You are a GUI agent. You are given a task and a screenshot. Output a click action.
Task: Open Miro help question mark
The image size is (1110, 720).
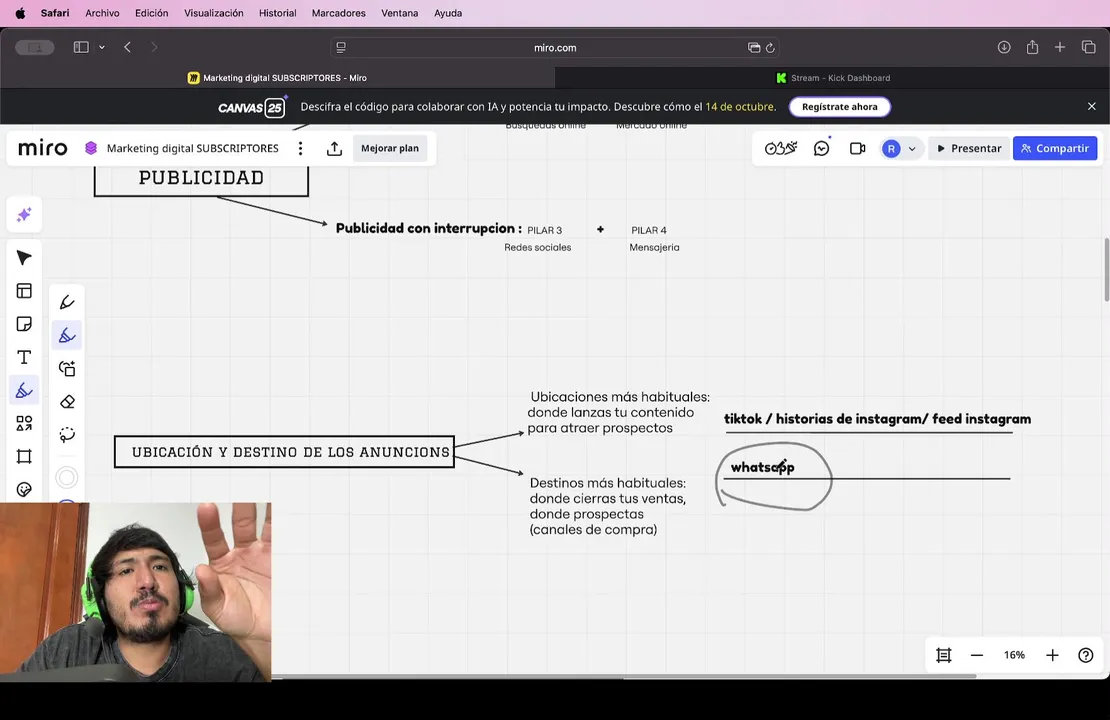1085,655
